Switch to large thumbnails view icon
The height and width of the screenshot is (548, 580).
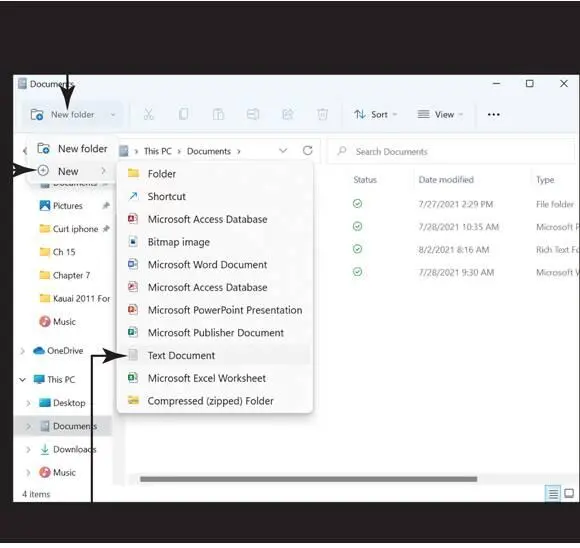[569, 494]
